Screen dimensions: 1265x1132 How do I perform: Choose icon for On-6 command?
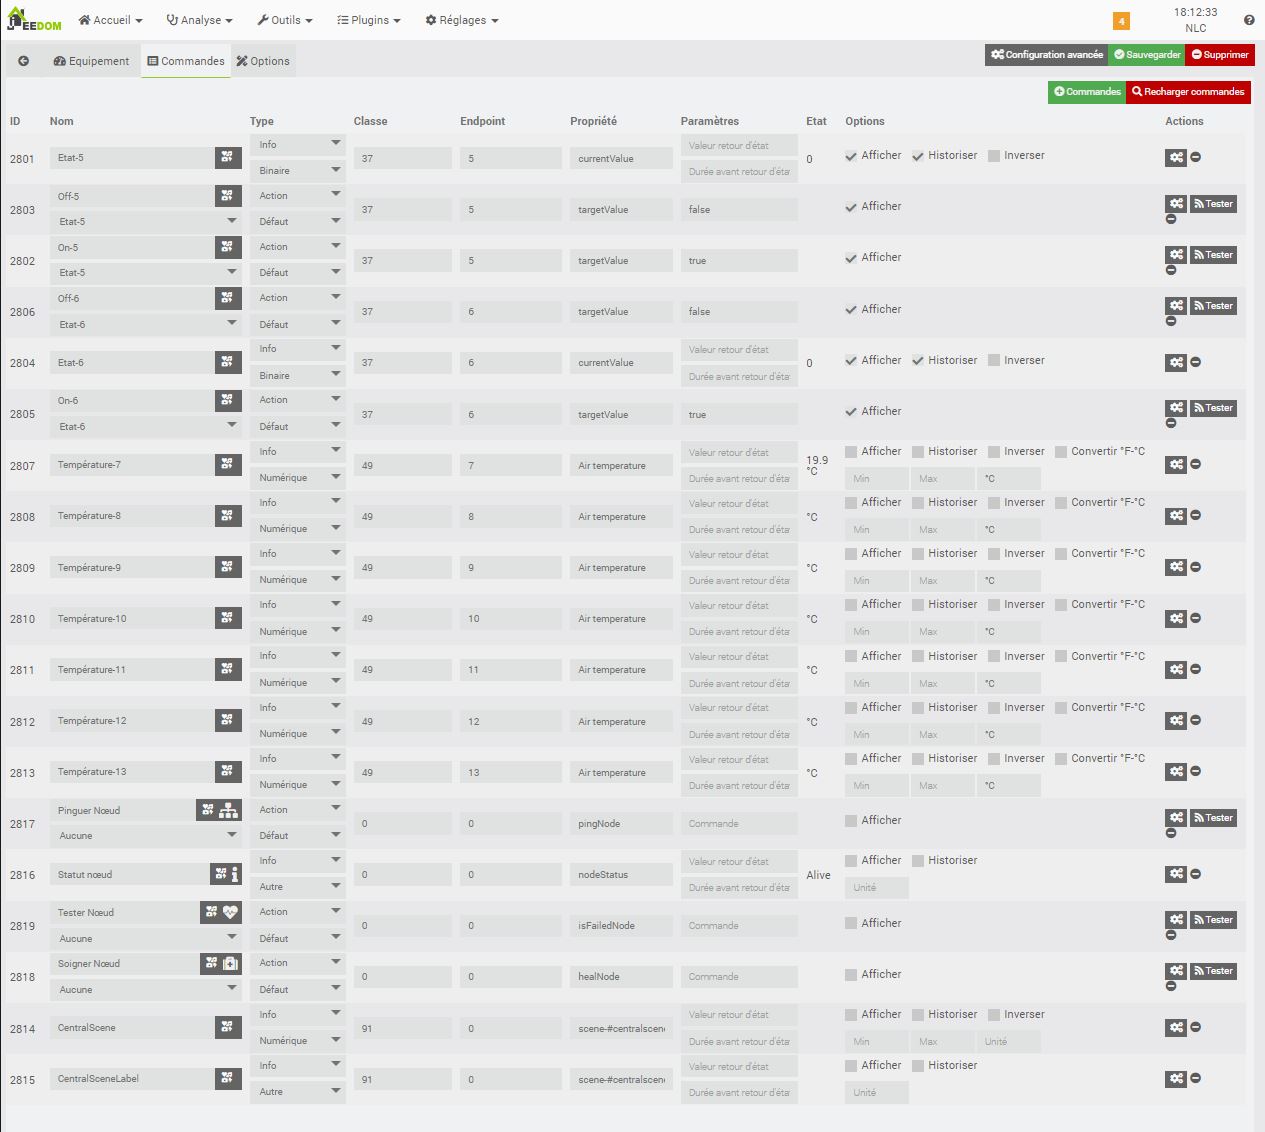[x=228, y=400]
